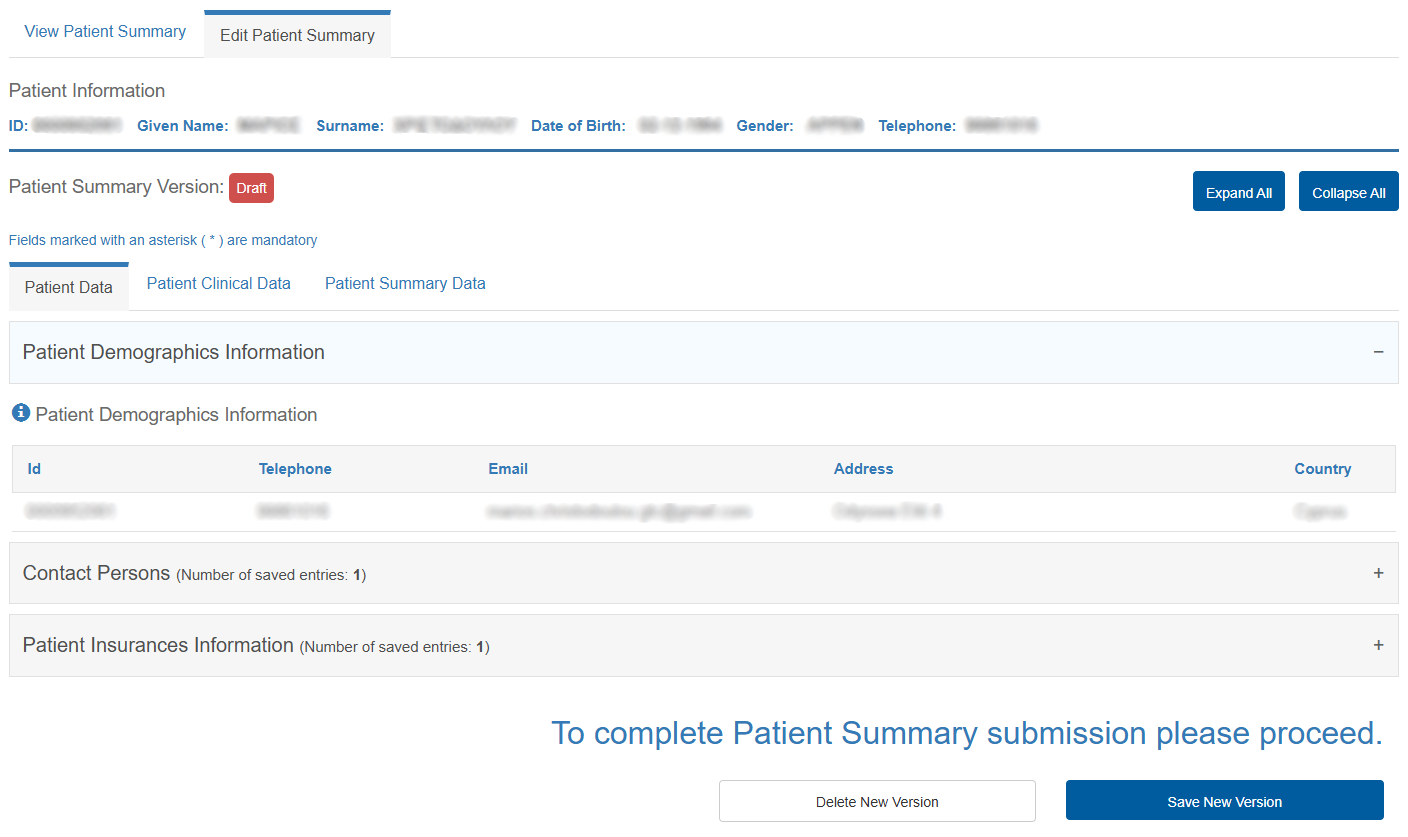
Task: Click the plus icon on Contact Persons
Action: [1378, 573]
